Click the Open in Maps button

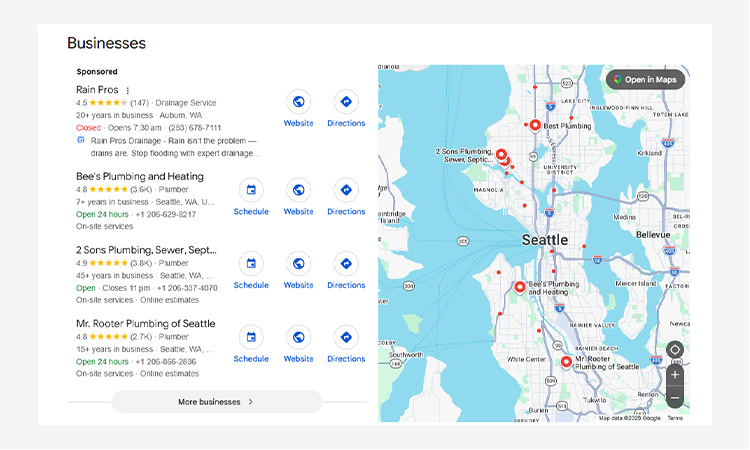point(645,80)
